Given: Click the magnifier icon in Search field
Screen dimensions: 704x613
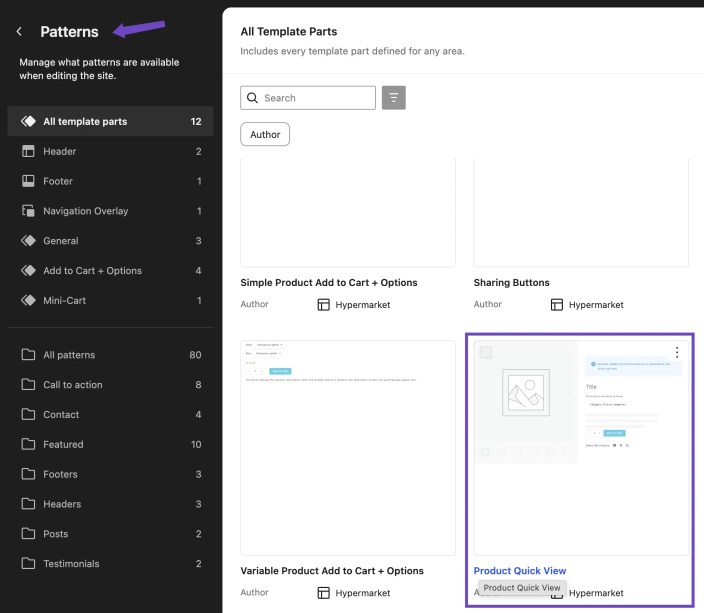Looking at the screenshot, I should coord(252,98).
